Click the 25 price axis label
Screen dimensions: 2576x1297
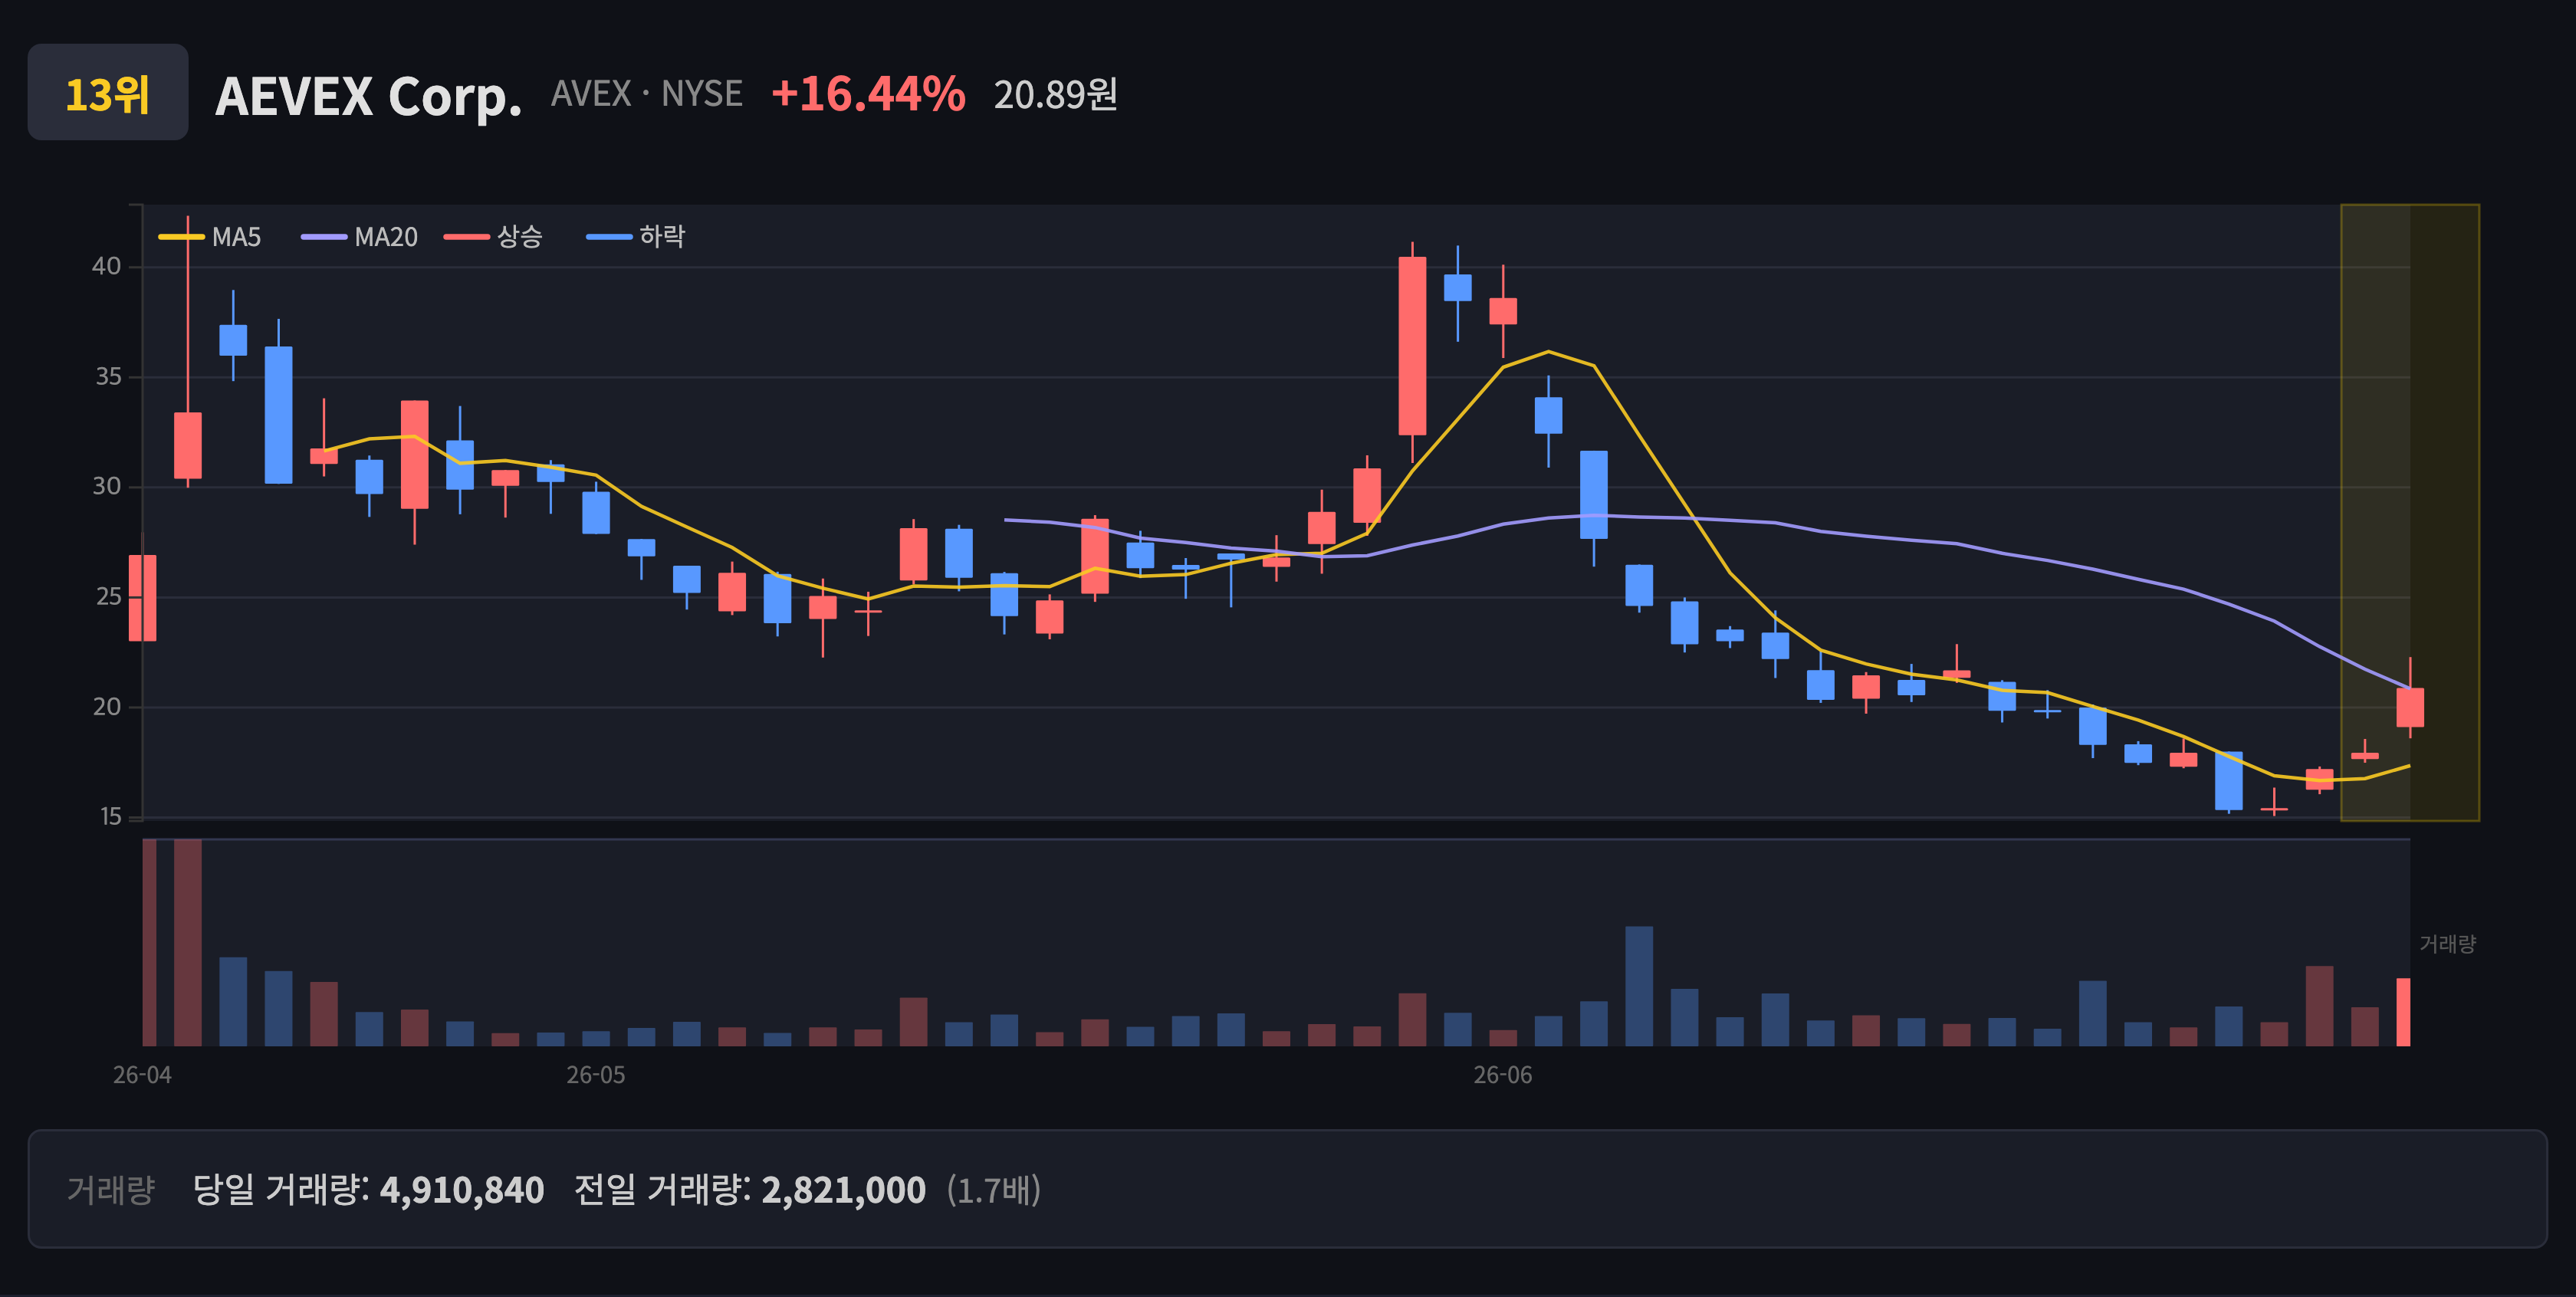pyautogui.click(x=108, y=597)
